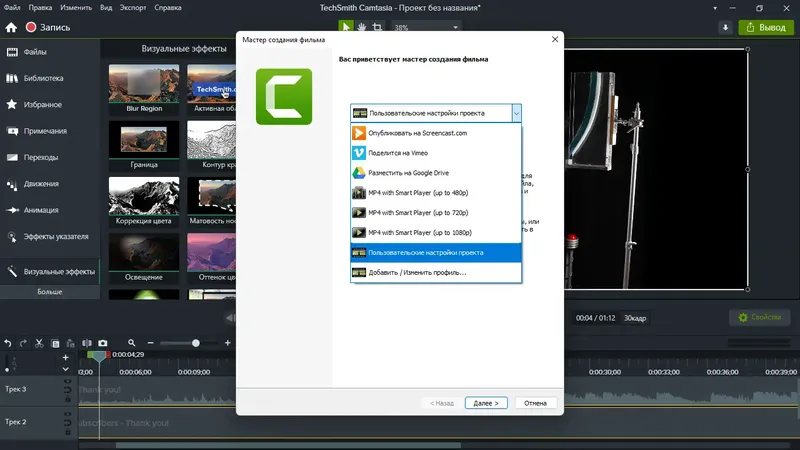This screenshot has height=450, width=800.
Task: Click the download arrow icon
Action: pos(726,28)
